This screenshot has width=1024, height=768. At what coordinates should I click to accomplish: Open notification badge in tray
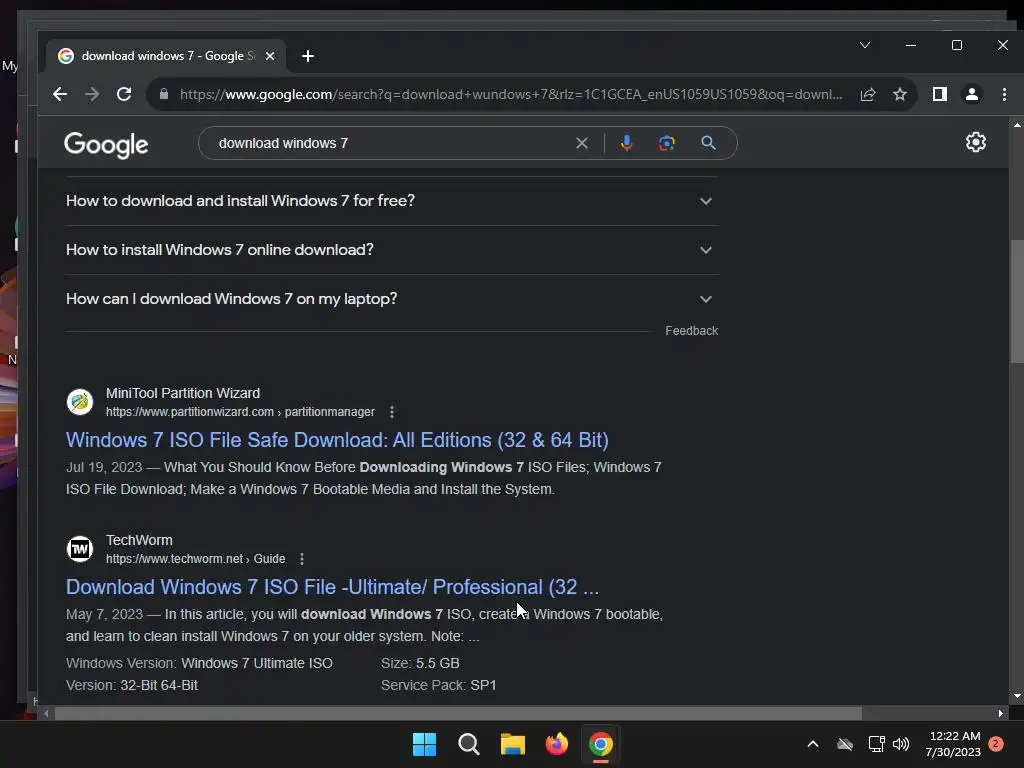(x=996, y=744)
